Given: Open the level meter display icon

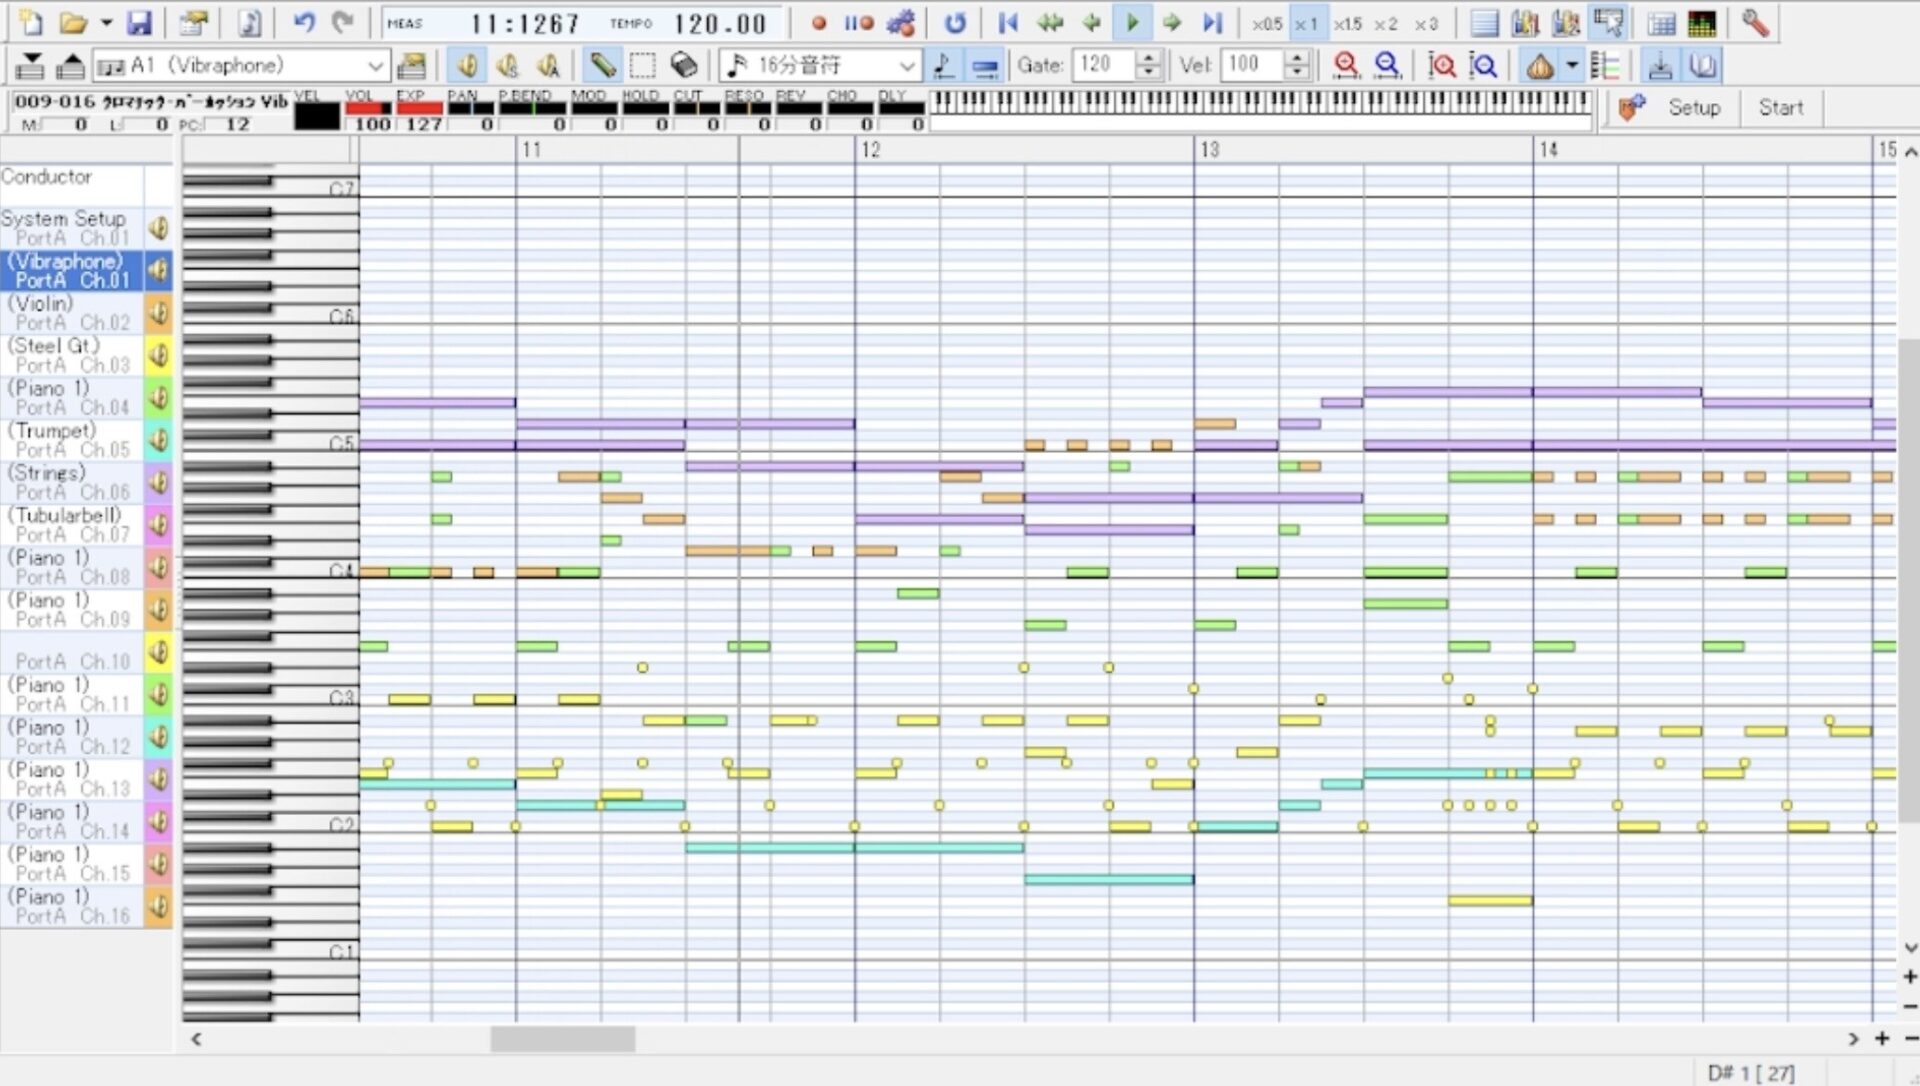Looking at the screenshot, I should click(x=1701, y=23).
